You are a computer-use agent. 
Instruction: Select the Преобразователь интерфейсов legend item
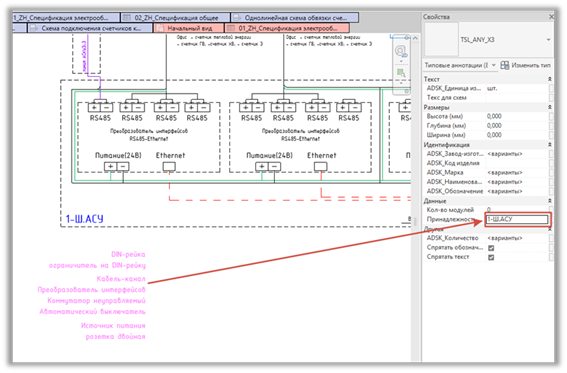[91, 290]
